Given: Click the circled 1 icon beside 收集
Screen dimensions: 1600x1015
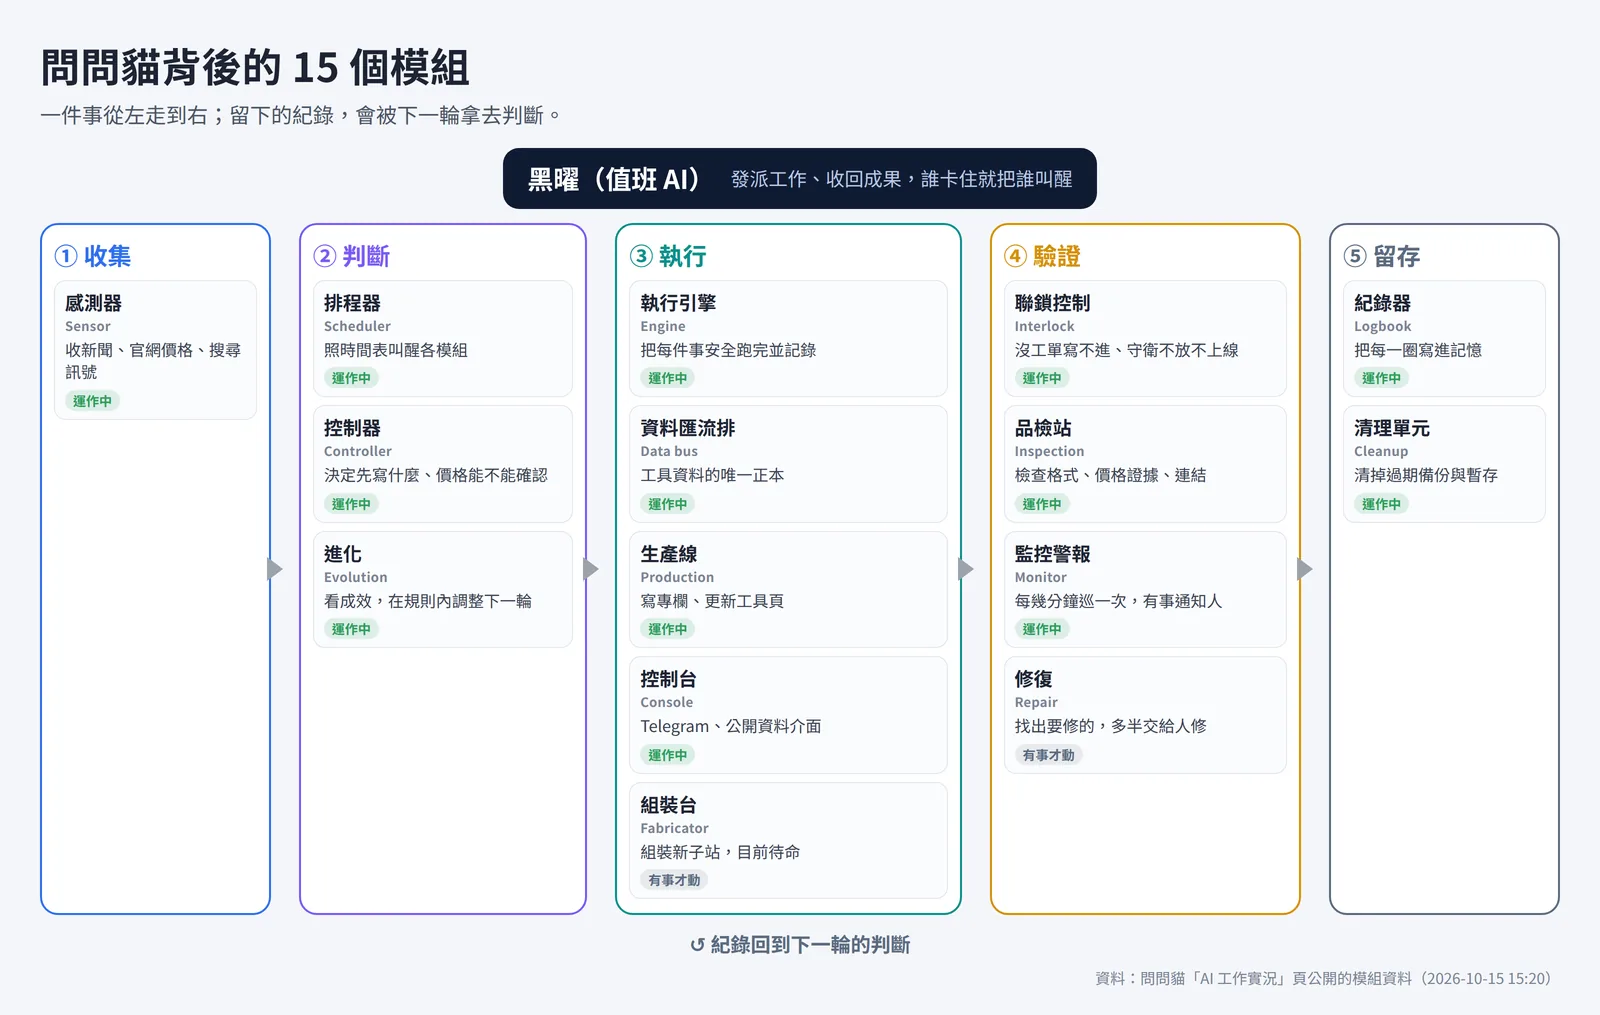Looking at the screenshot, I should coord(66,256).
